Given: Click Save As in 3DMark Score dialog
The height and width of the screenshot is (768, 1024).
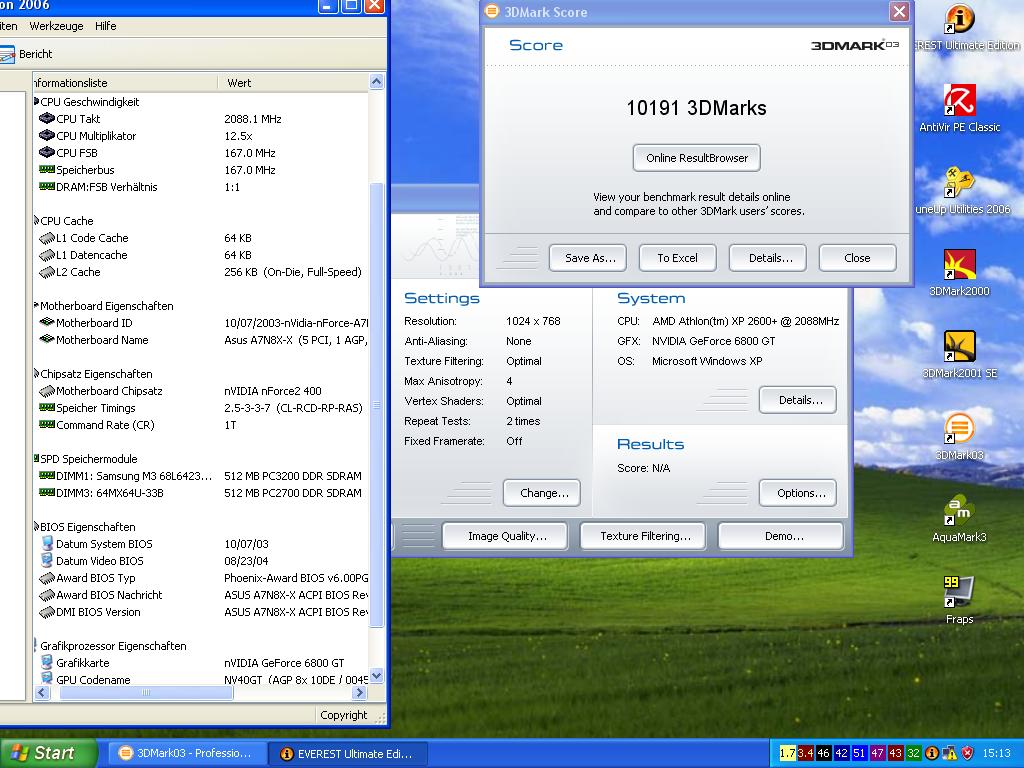Looking at the screenshot, I should tap(588, 258).
